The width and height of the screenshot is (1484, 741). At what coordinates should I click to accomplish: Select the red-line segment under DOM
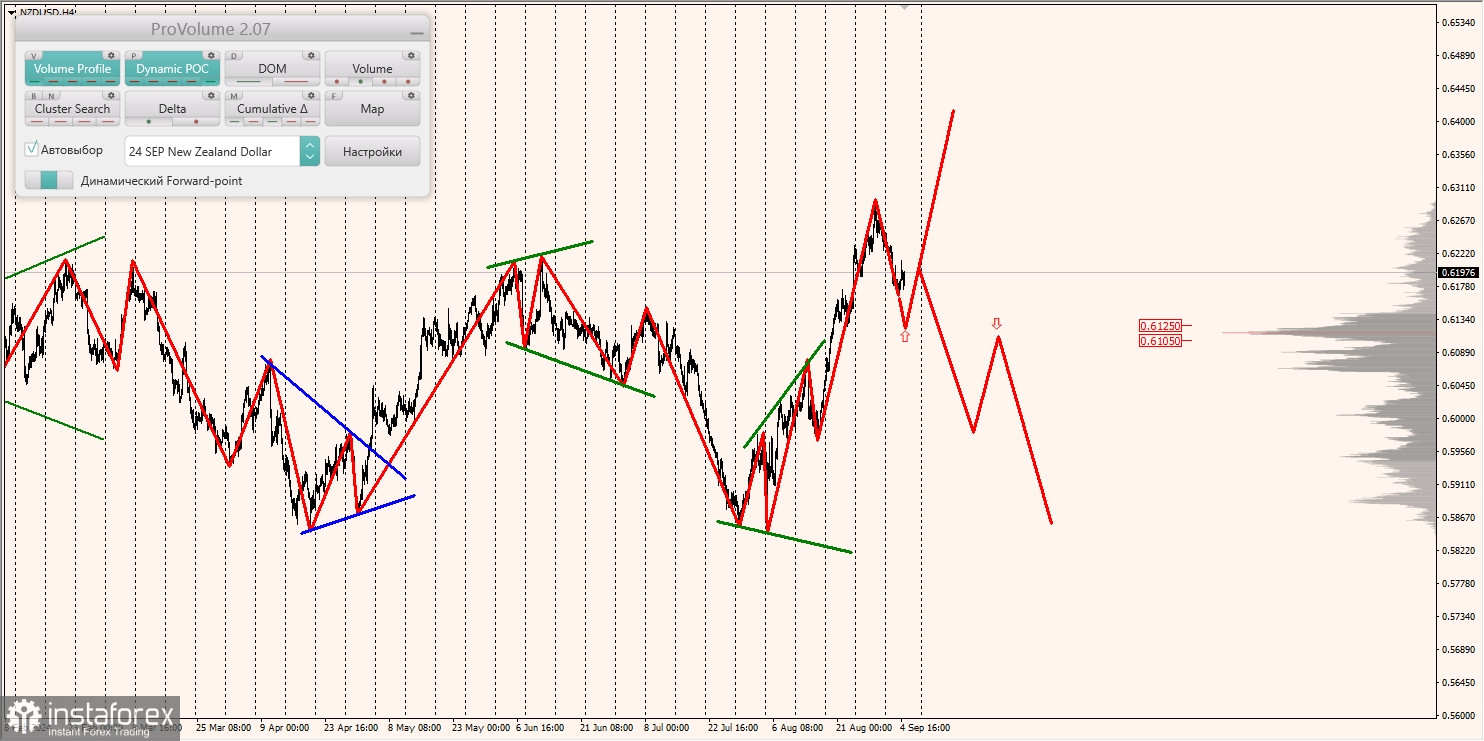tap(296, 81)
